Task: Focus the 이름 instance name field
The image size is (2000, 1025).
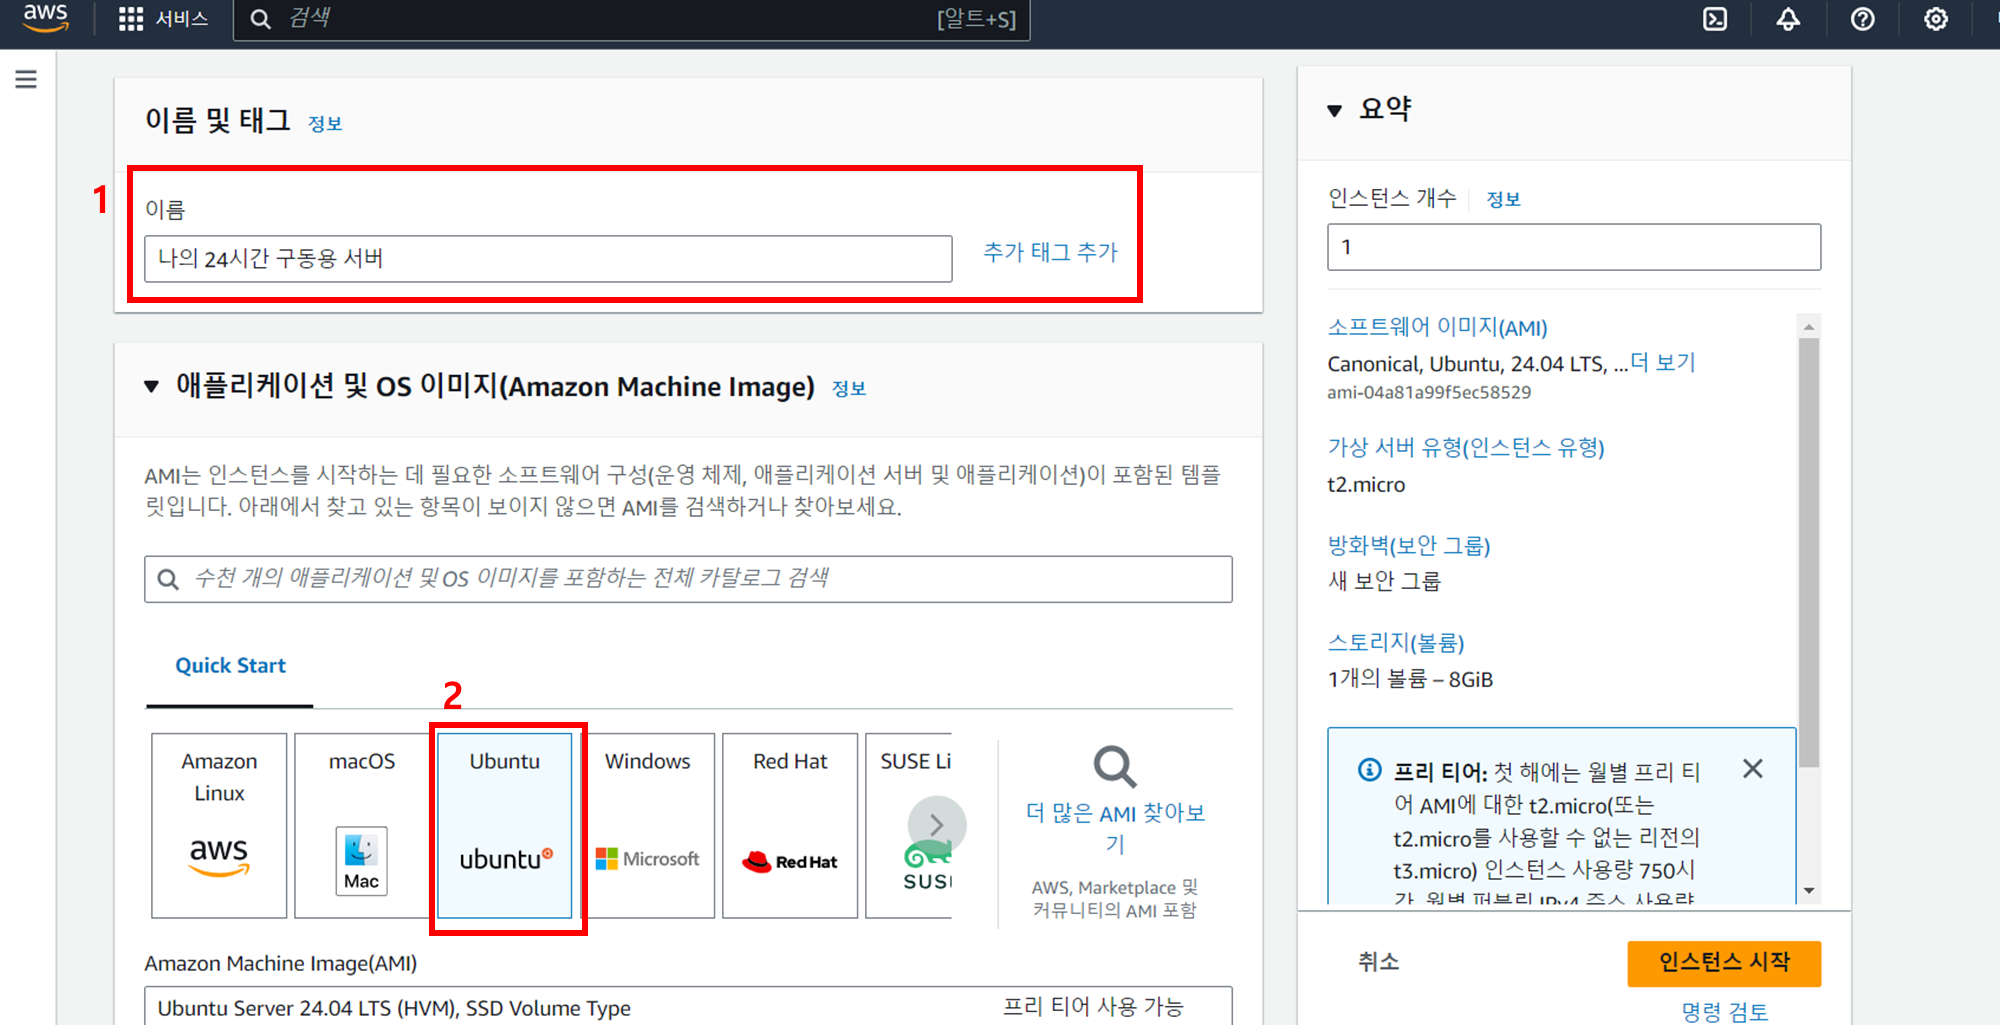Action: pyautogui.click(x=548, y=259)
